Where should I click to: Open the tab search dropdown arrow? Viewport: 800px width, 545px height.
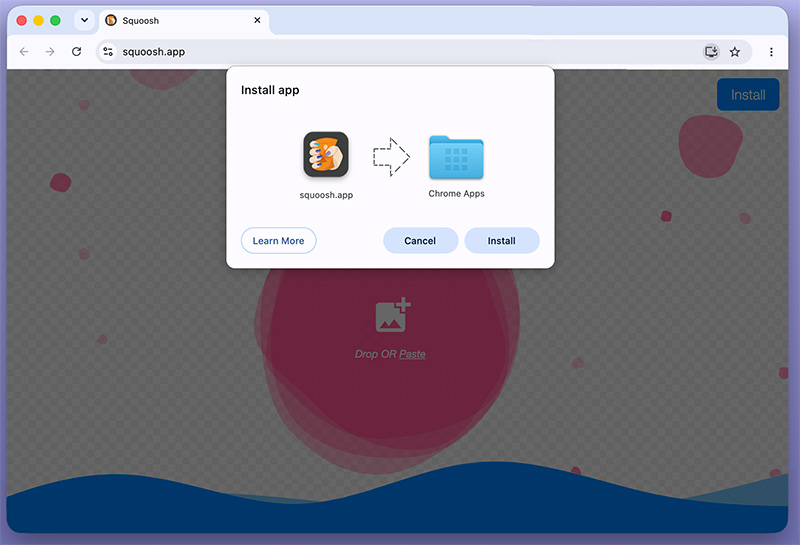pos(85,20)
